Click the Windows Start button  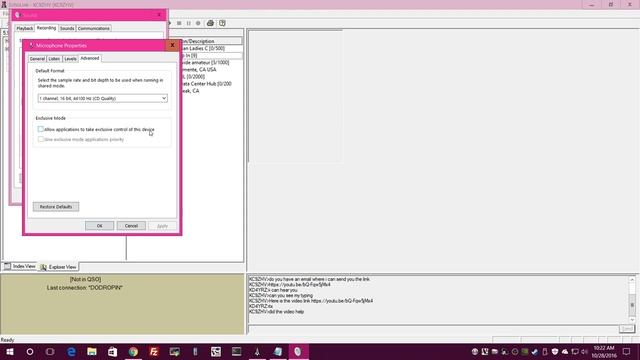10,351
